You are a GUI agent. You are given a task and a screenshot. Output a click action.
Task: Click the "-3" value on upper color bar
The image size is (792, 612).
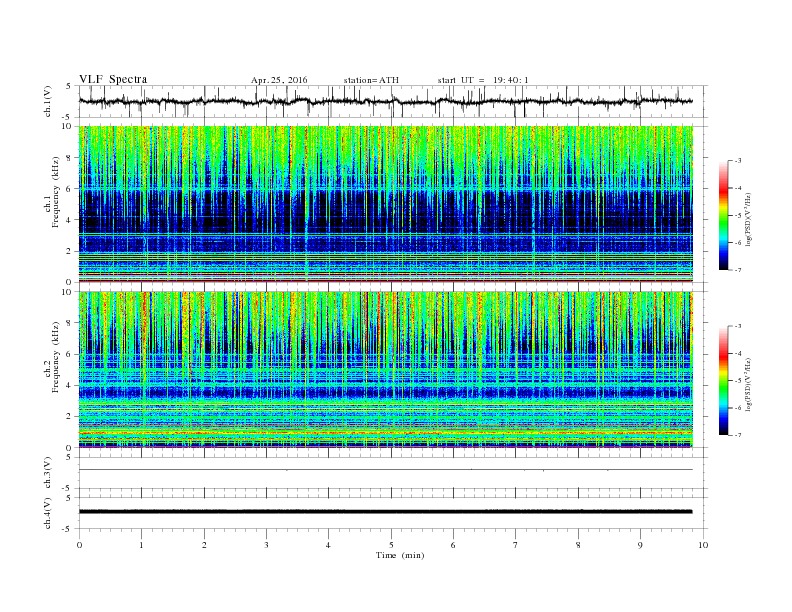tap(737, 161)
